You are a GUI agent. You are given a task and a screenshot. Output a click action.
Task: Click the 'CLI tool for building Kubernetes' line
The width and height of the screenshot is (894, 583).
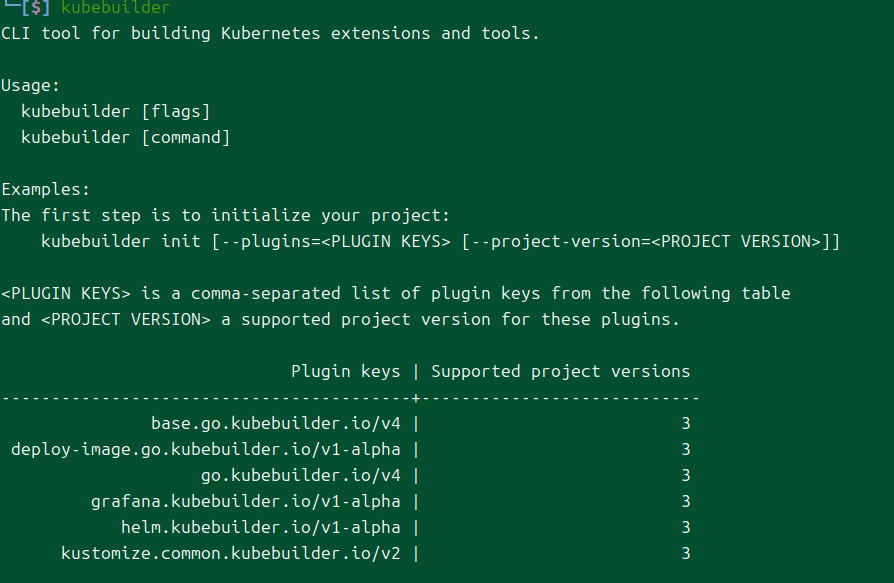[270, 34]
